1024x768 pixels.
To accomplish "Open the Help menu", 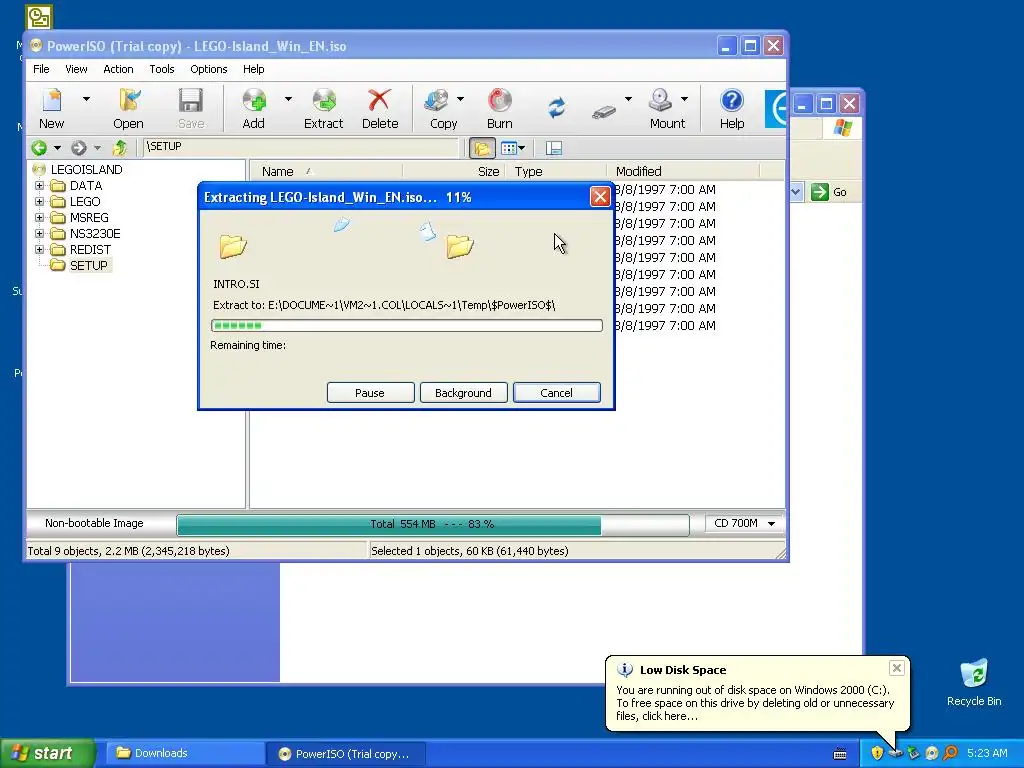I will (x=253, y=69).
